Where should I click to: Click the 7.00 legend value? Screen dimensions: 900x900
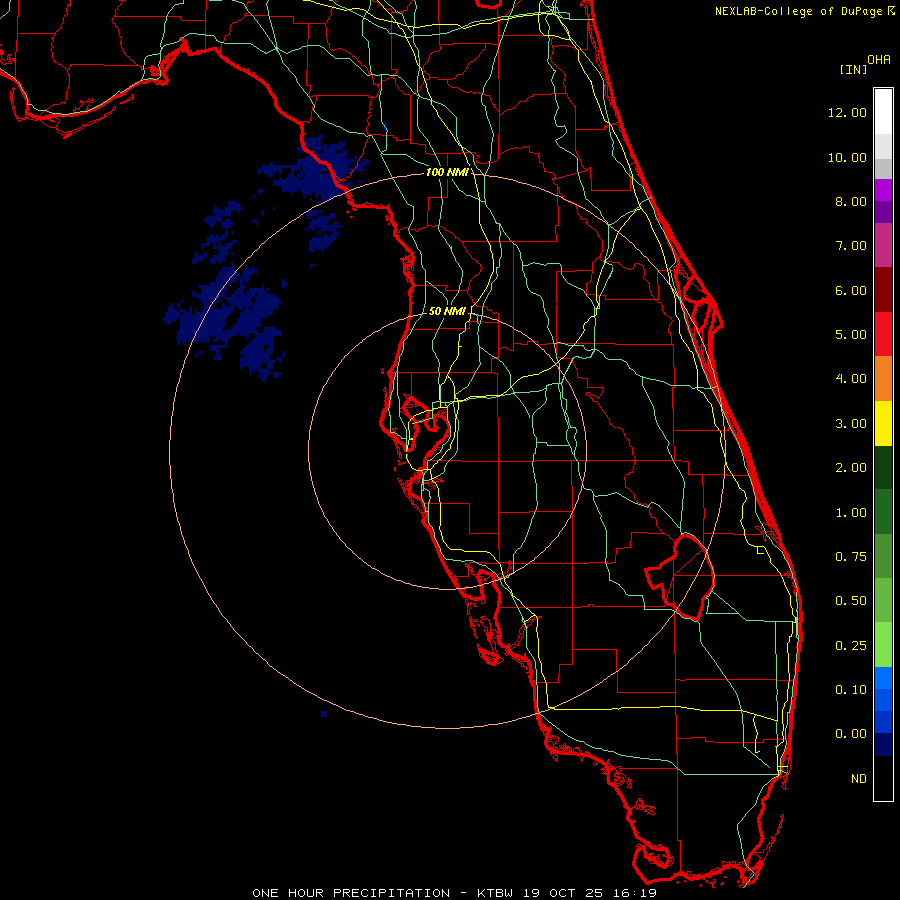pos(851,246)
